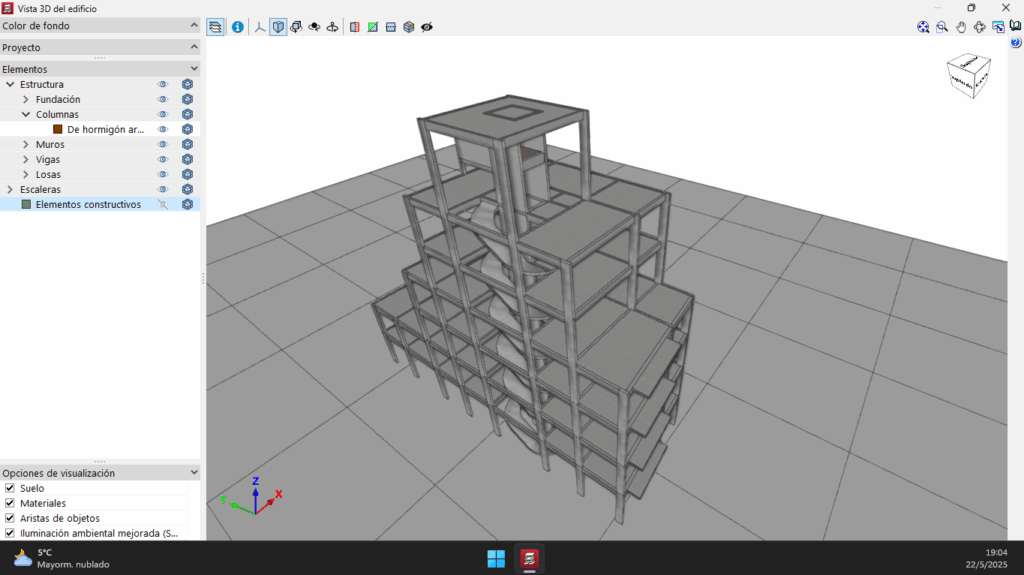Open the weather widget in taskbar
The image size is (1024, 575).
pyautogui.click(x=62, y=559)
